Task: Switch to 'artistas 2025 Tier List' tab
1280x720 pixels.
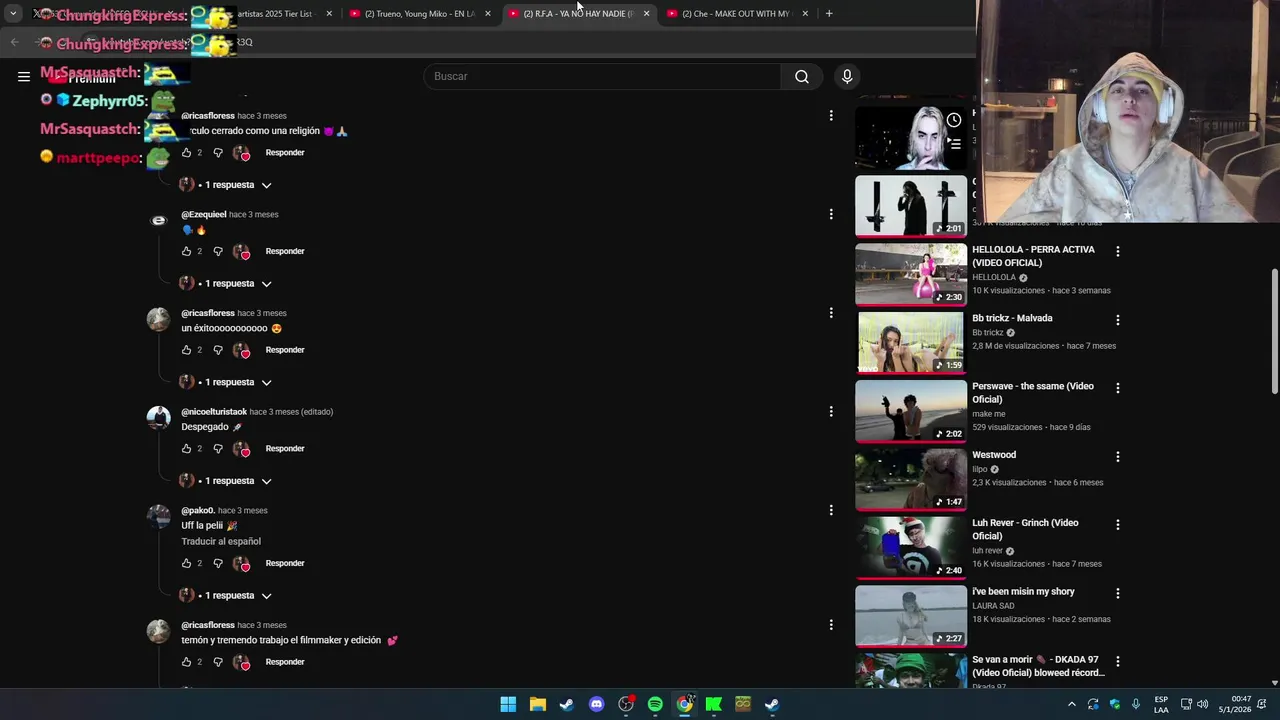Action: coord(265,14)
